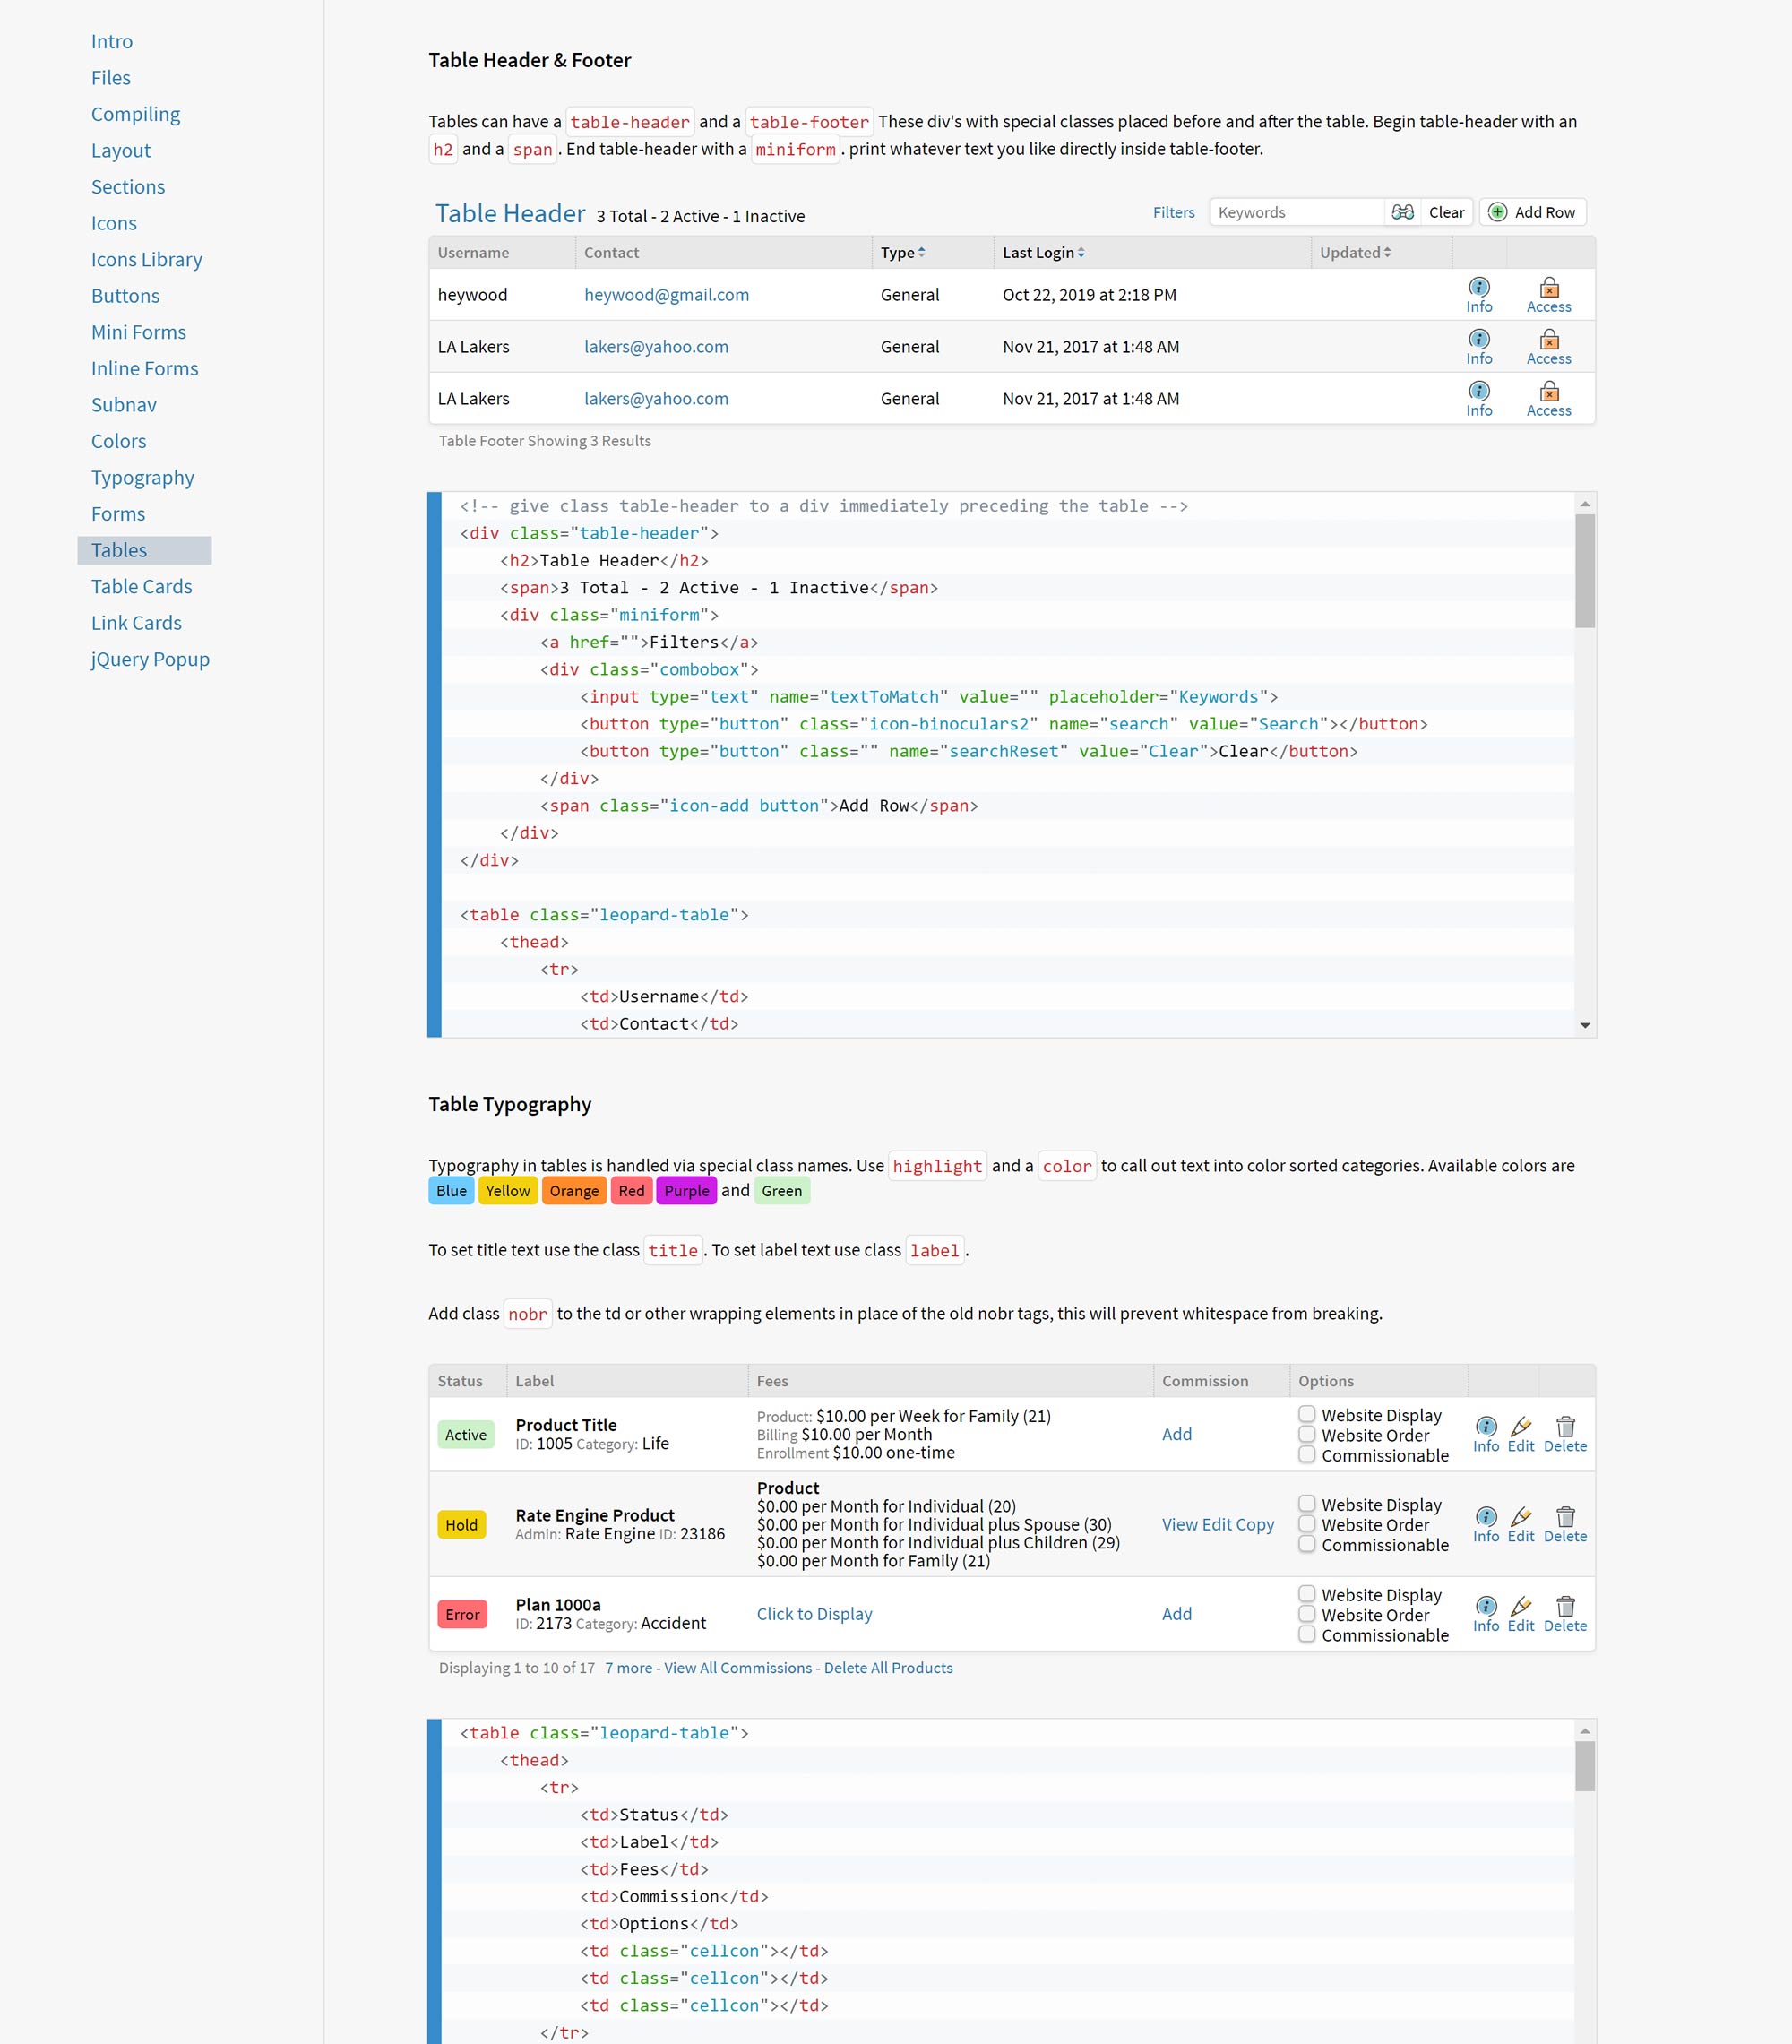This screenshot has width=1792, height=2044.
Task: Click Delete trash icon for Product Title
Action: pyautogui.click(x=1565, y=1427)
